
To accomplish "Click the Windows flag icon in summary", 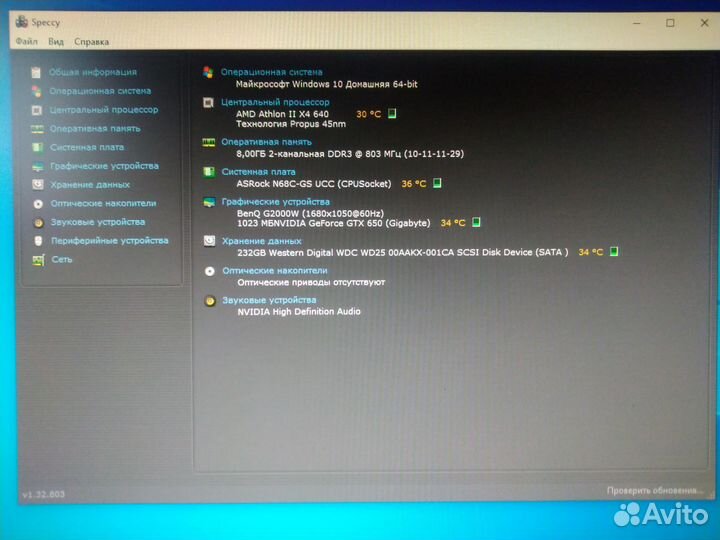I will pos(208,72).
